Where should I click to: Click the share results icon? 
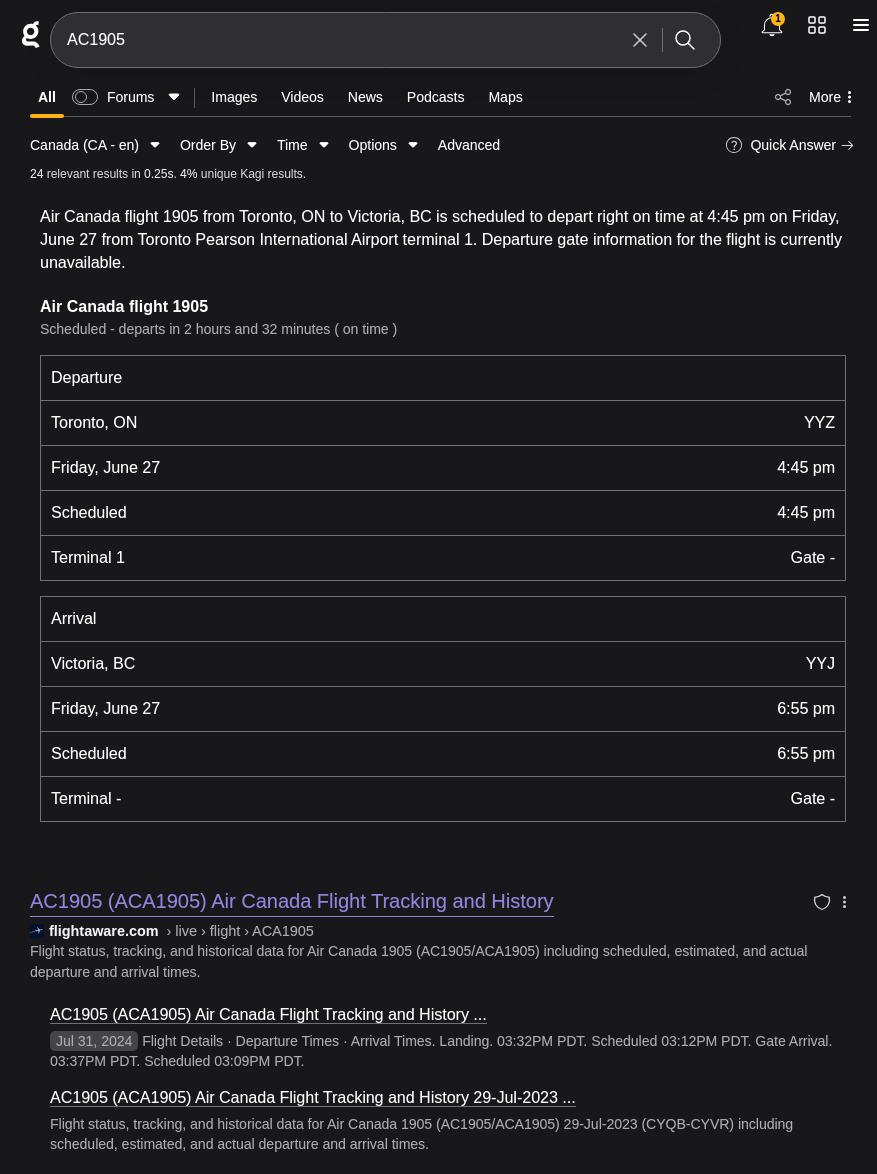pyautogui.click(x=783, y=97)
